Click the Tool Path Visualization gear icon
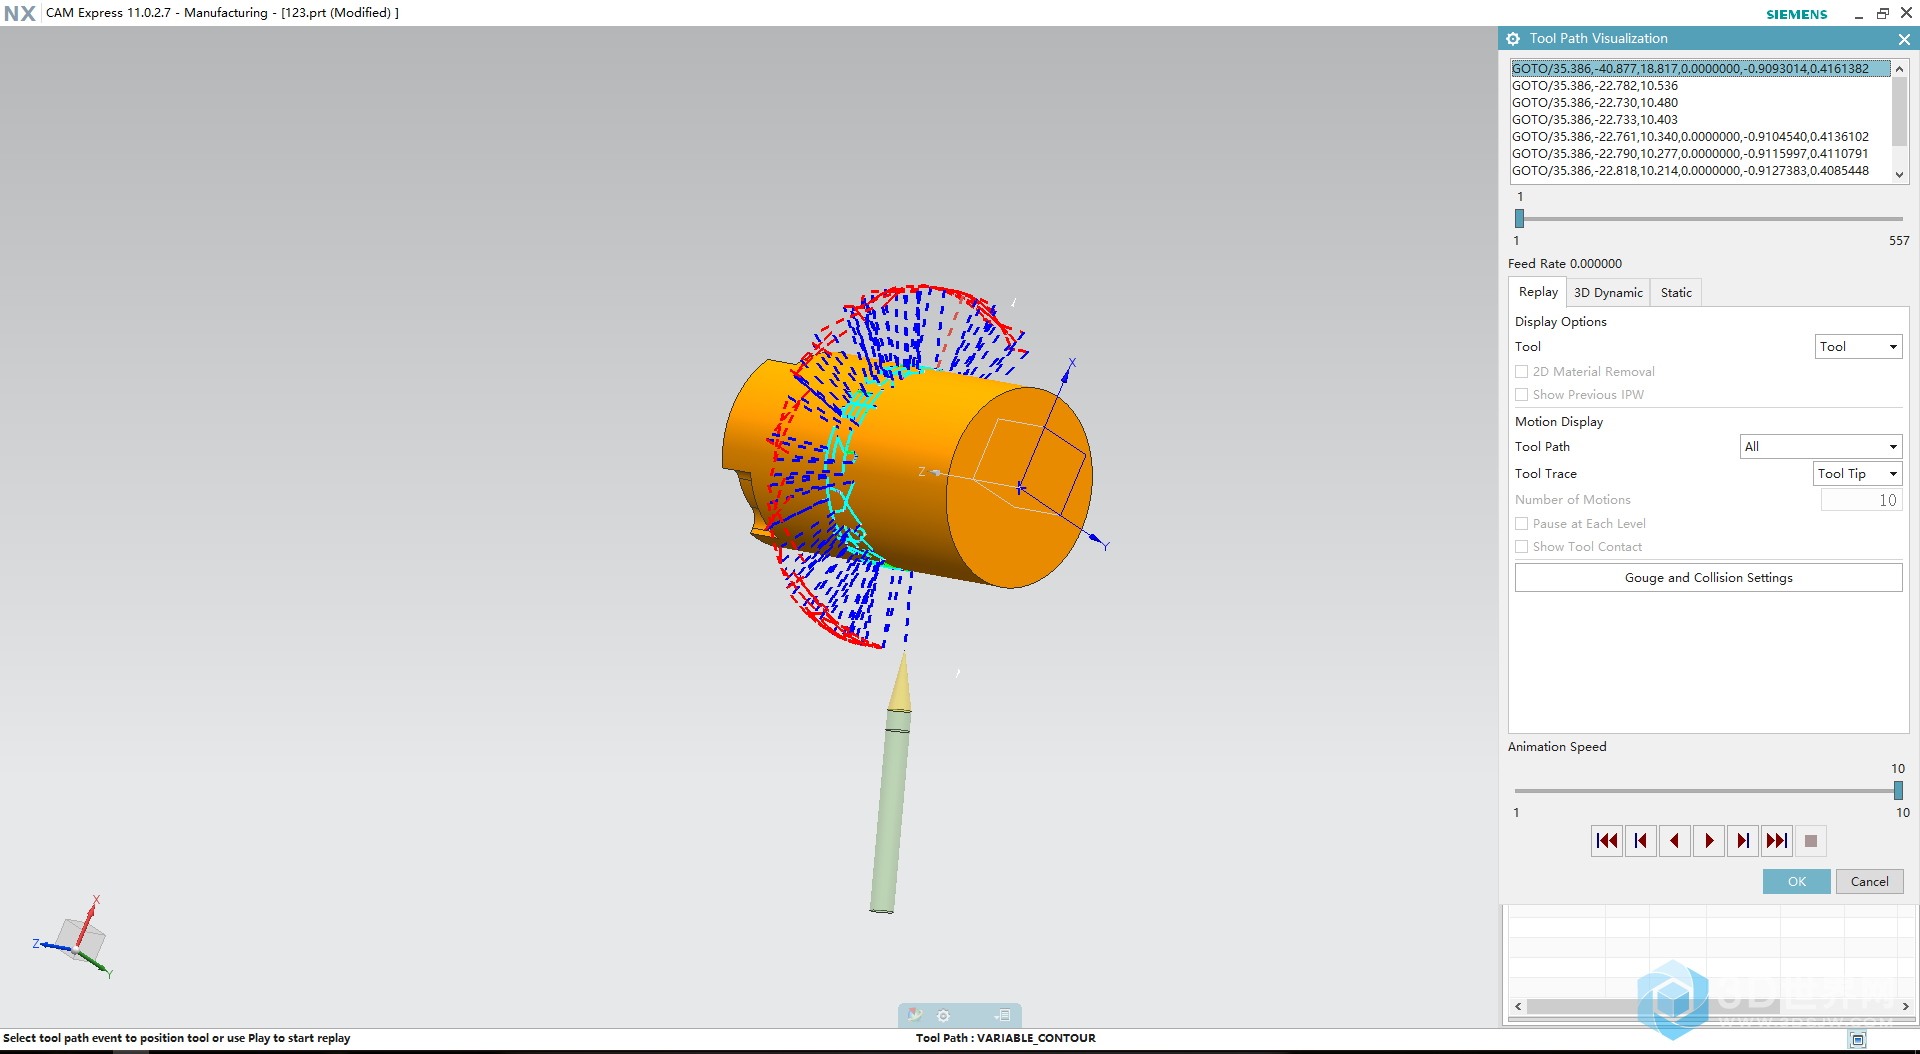This screenshot has height=1054, width=1920. pyautogui.click(x=1513, y=39)
